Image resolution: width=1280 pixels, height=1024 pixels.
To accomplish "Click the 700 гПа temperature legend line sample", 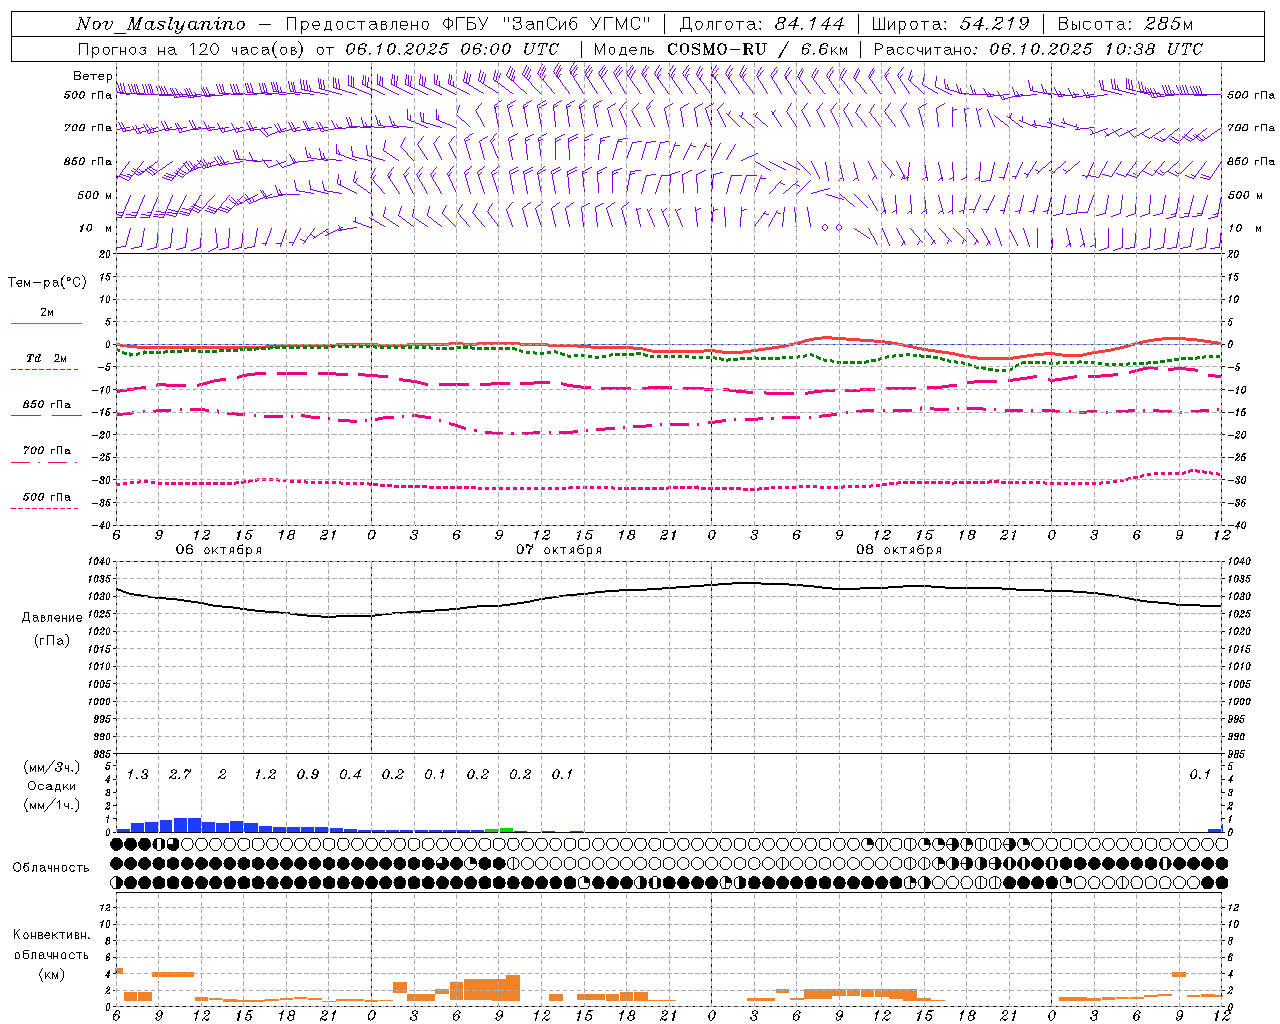I will (x=45, y=462).
